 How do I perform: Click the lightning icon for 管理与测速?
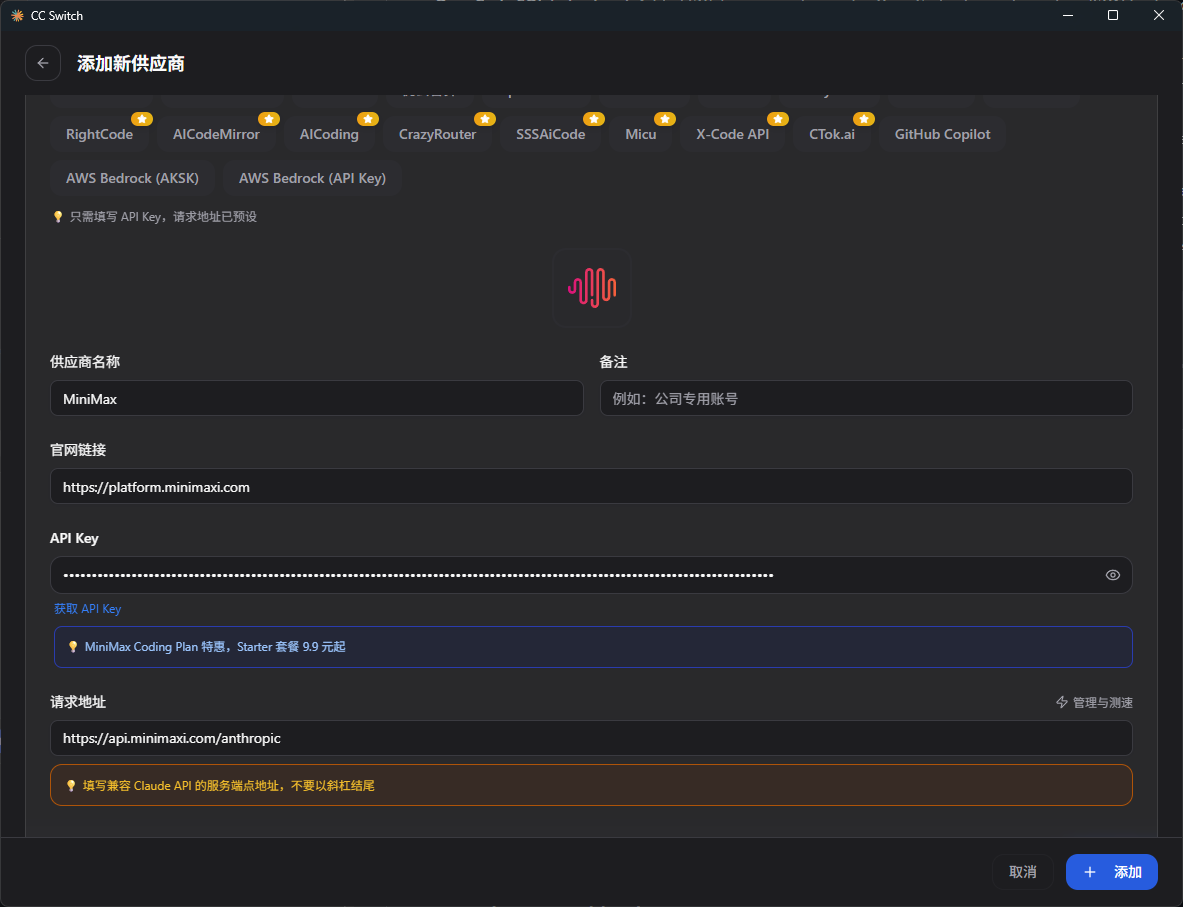1062,702
